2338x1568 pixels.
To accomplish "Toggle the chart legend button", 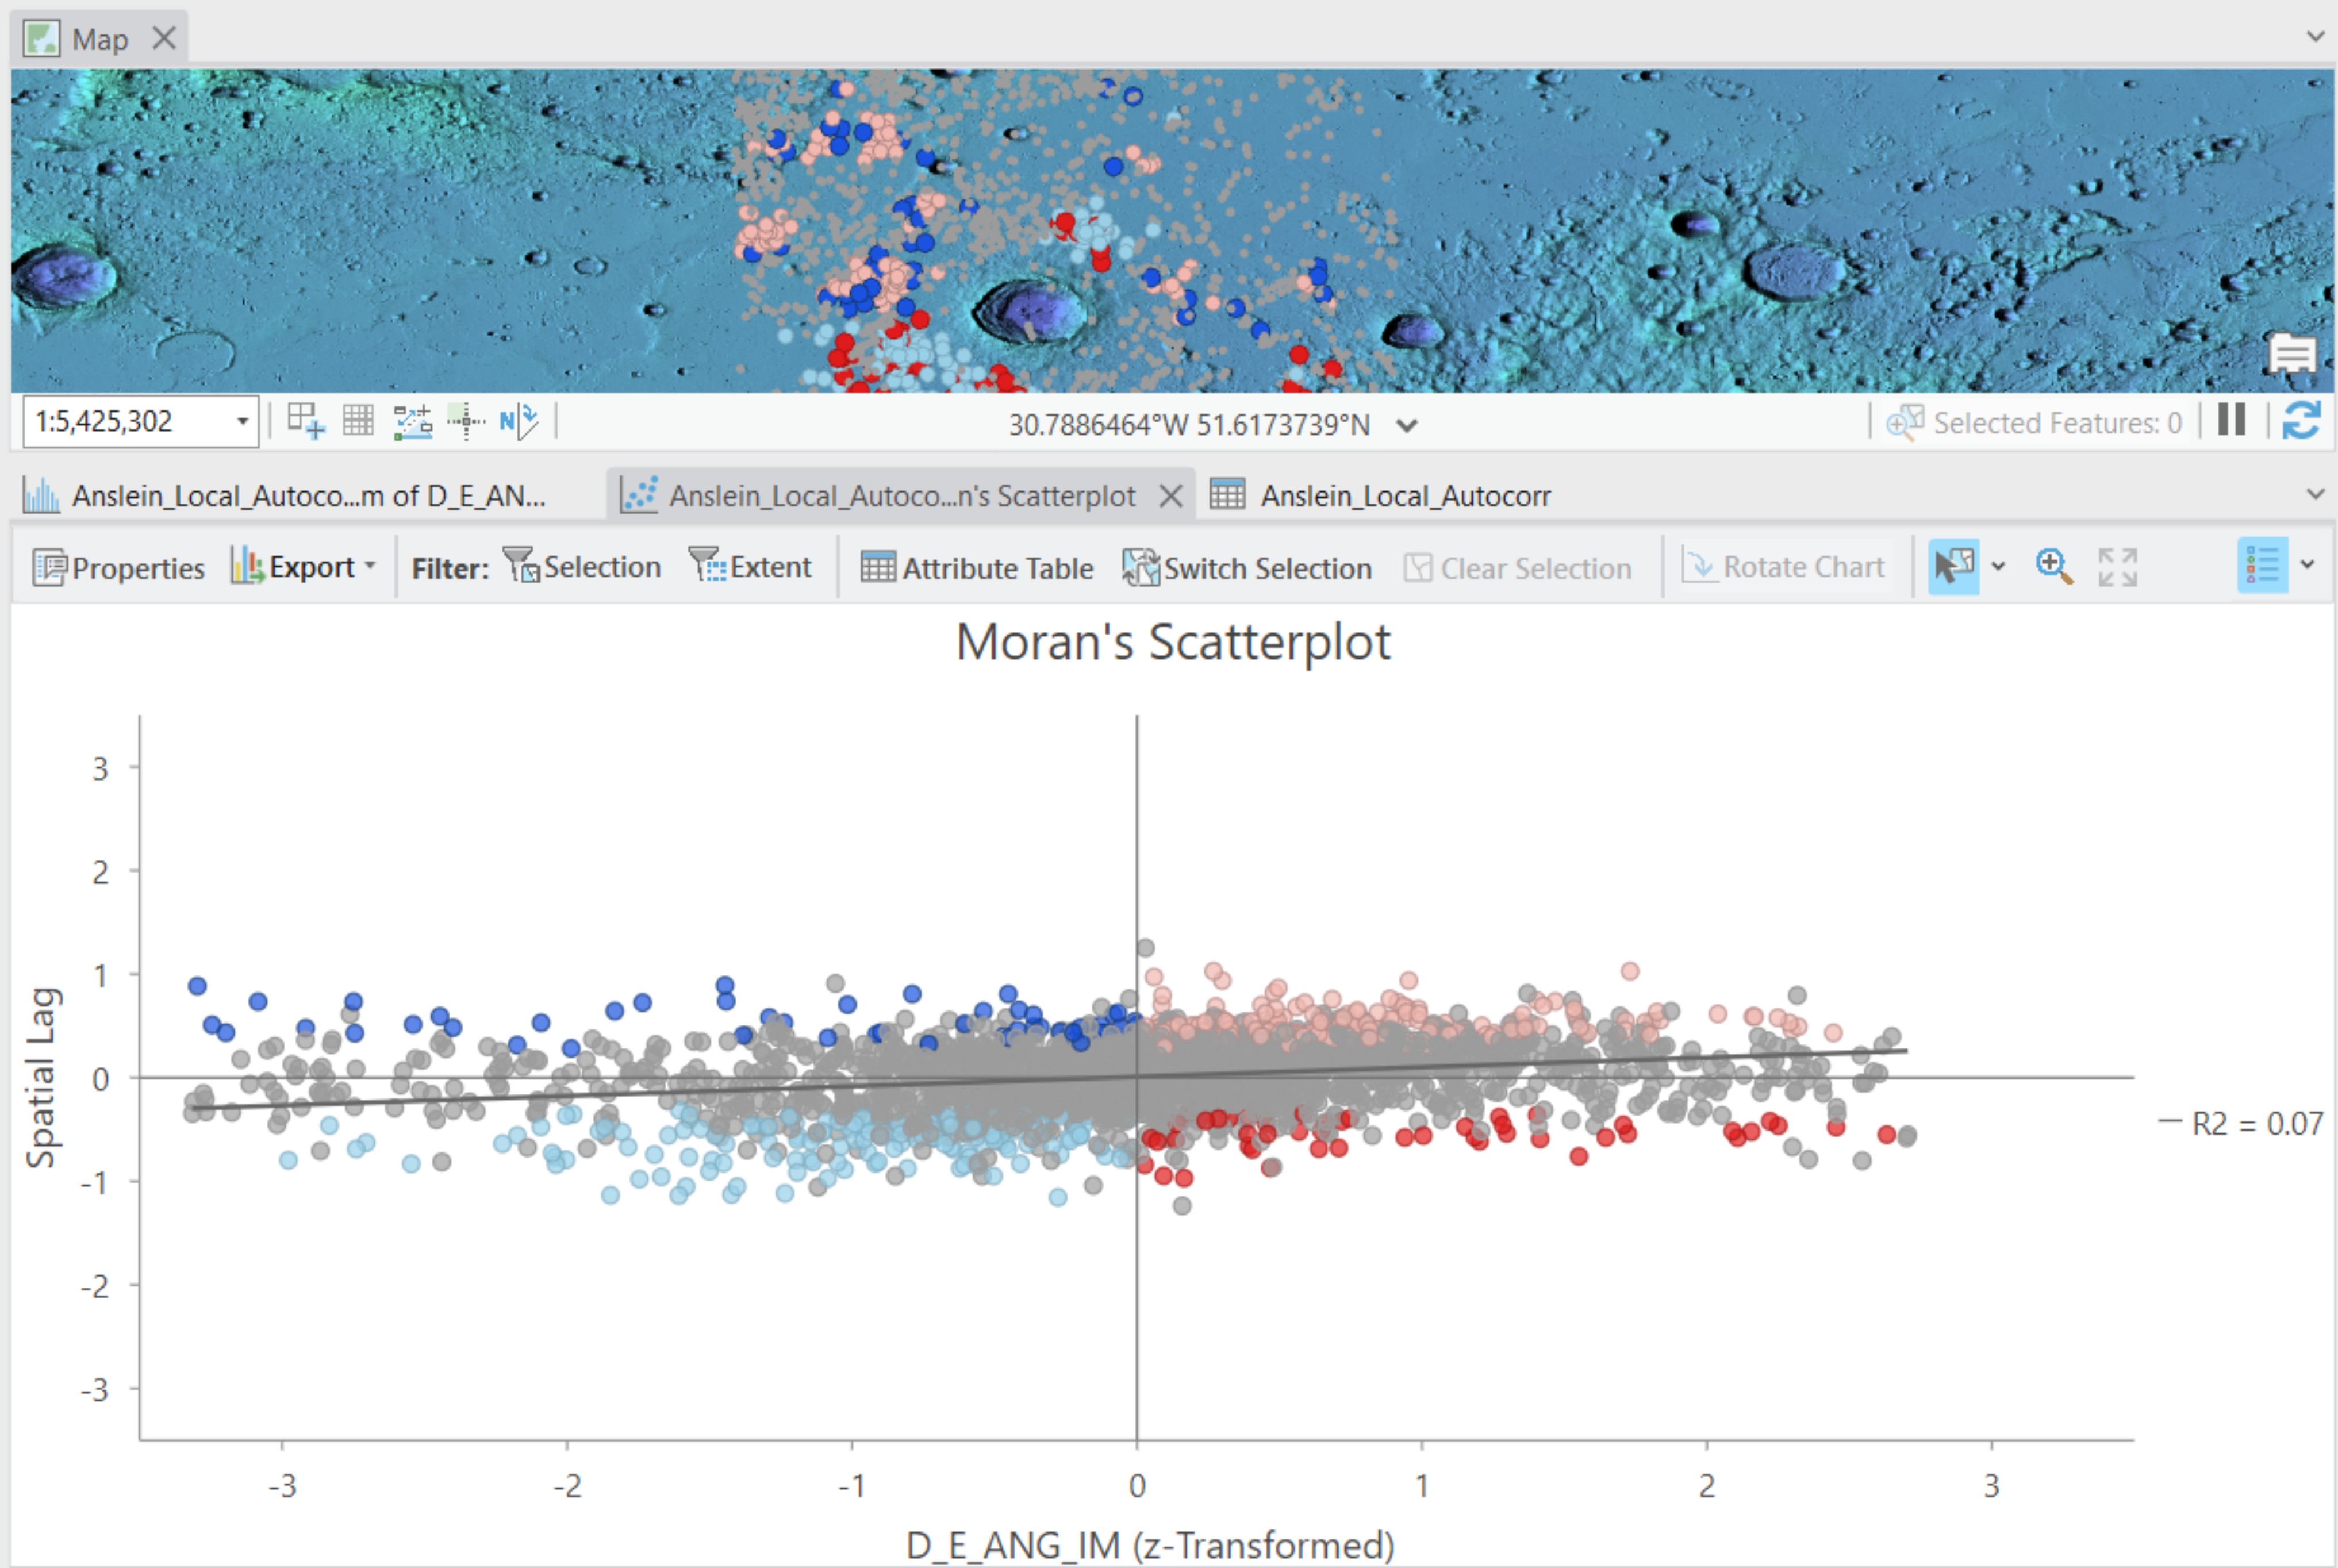I will tap(2262, 566).
